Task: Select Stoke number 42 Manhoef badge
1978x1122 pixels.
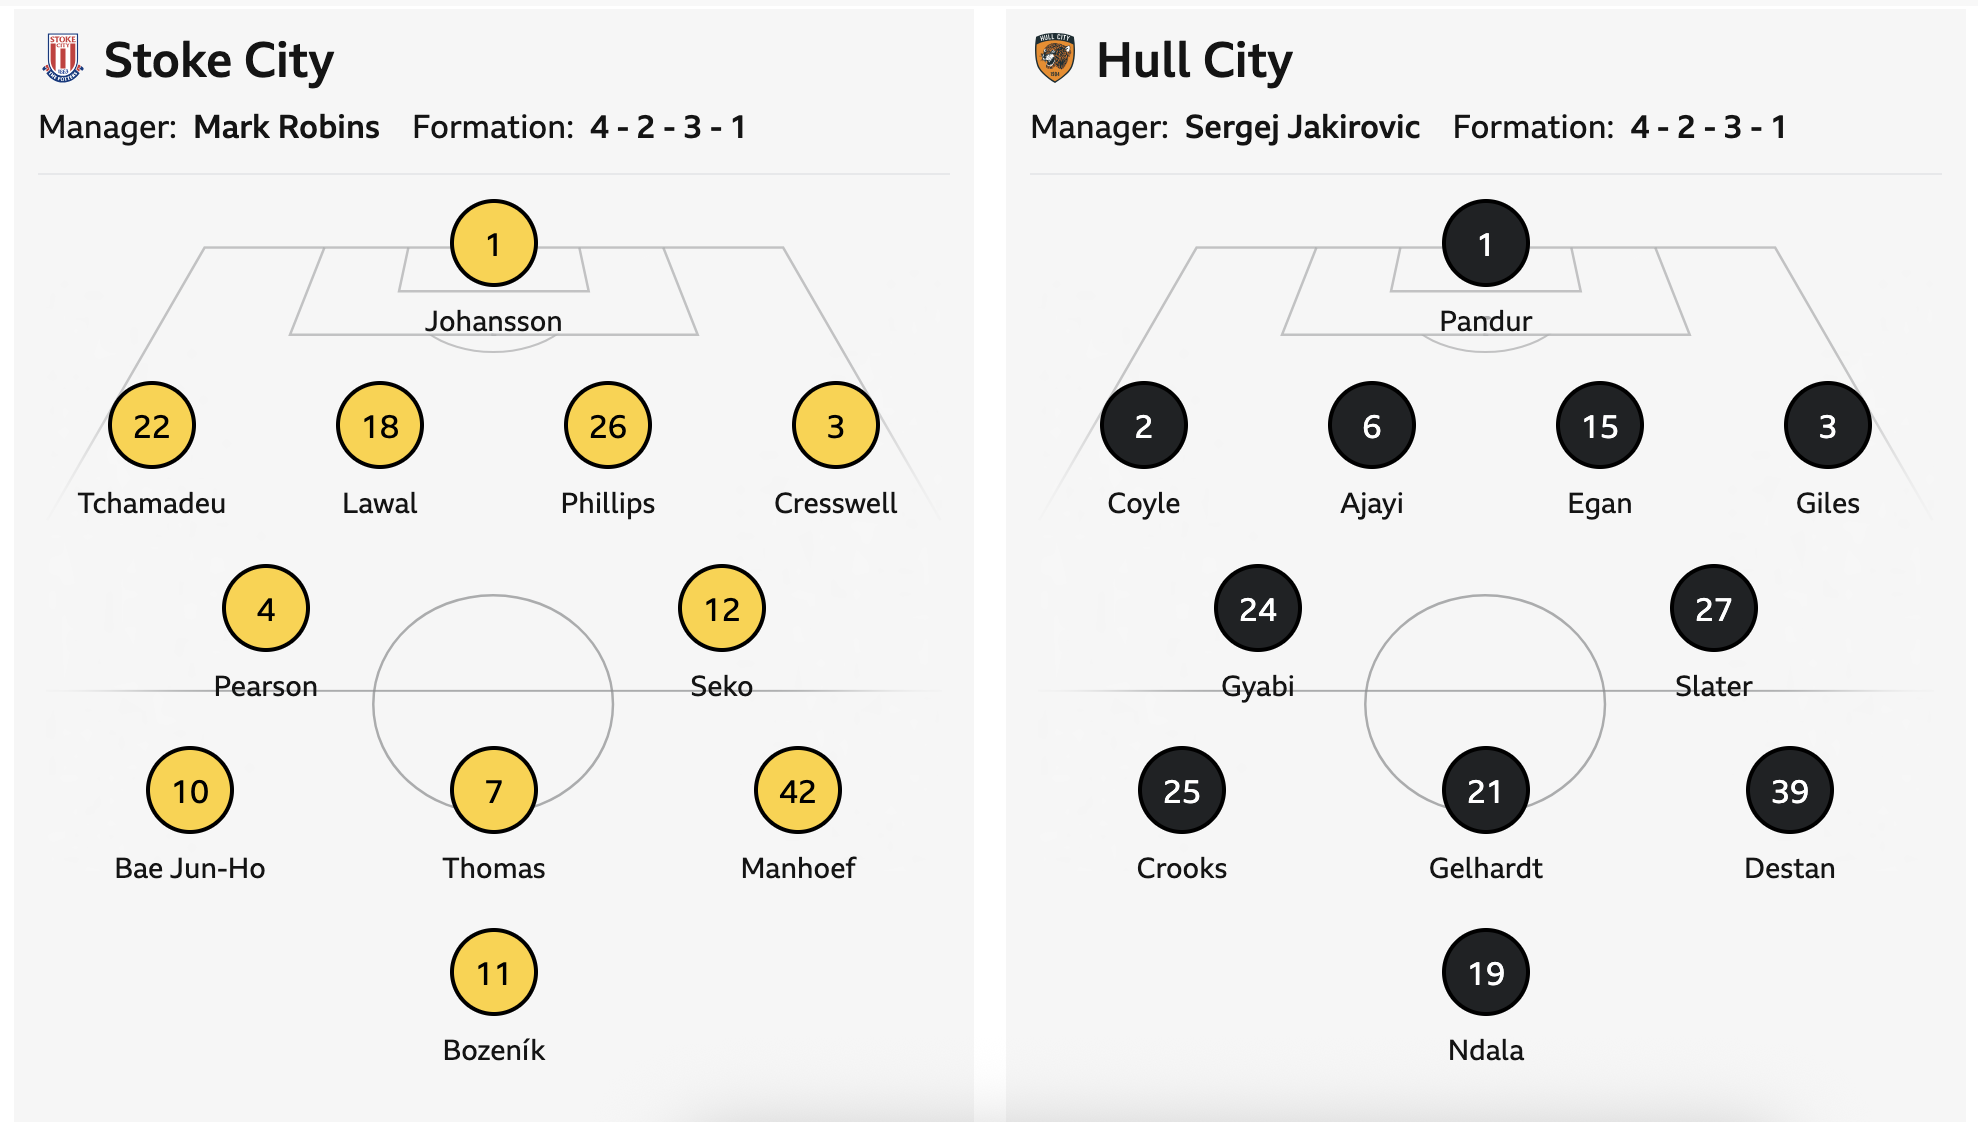Action: tap(798, 791)
